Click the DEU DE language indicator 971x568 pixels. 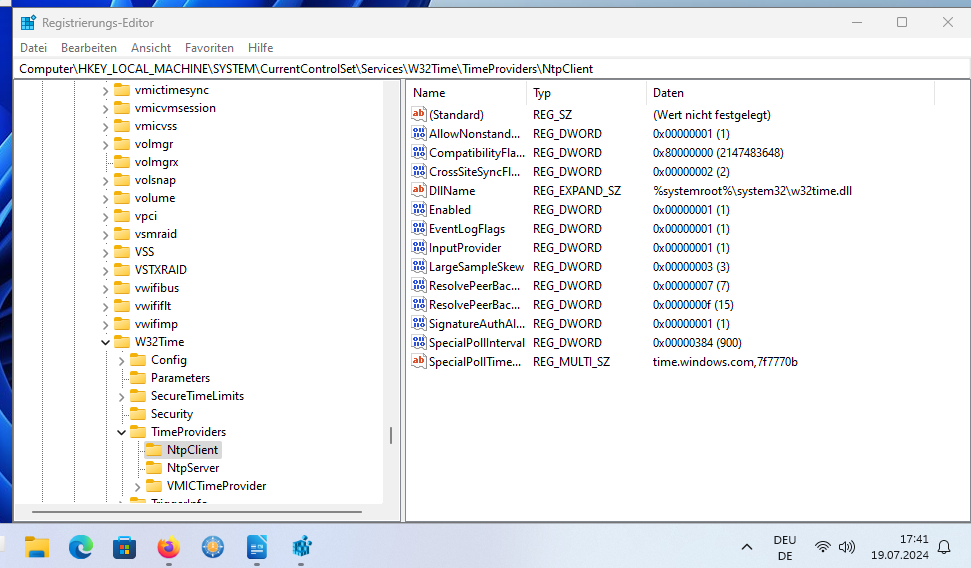point(785,548)
